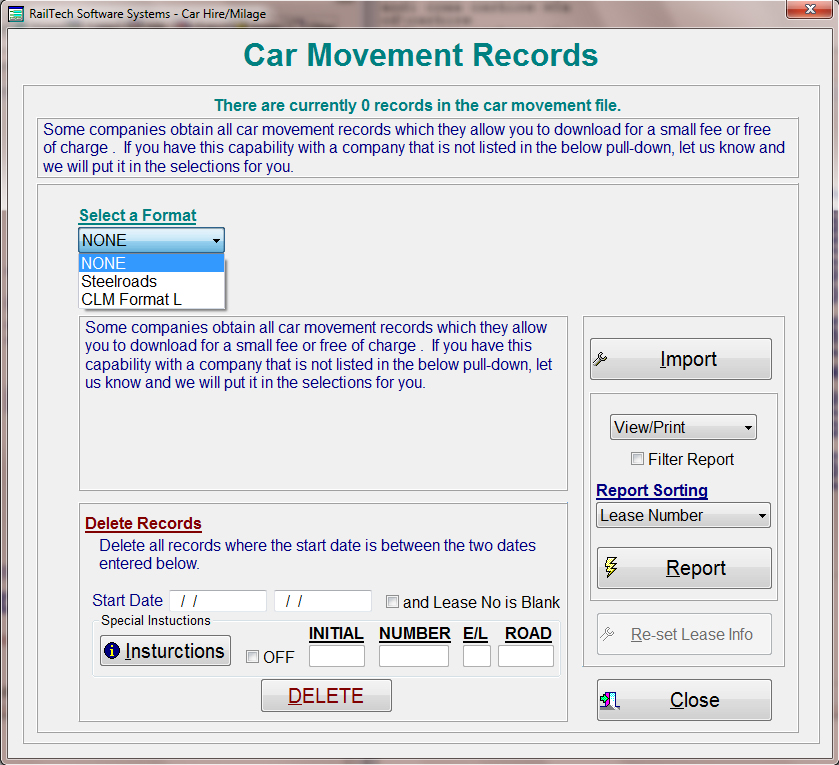This screenshot has height=765, width=839.
Task: Click the Report button label
Action: pyautogui.click(x=696, y=568)
